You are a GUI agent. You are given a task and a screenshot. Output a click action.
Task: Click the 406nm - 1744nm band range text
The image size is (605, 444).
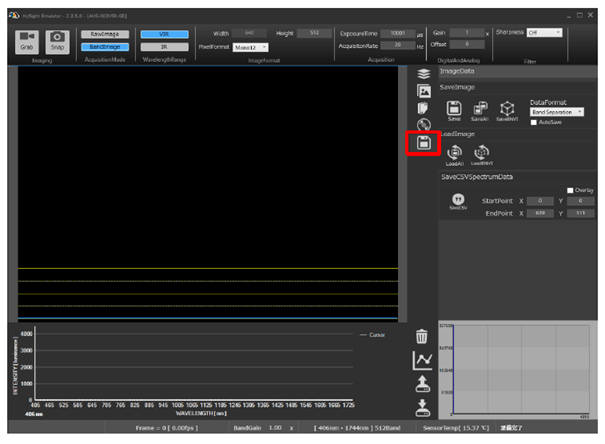pos(357,428)
